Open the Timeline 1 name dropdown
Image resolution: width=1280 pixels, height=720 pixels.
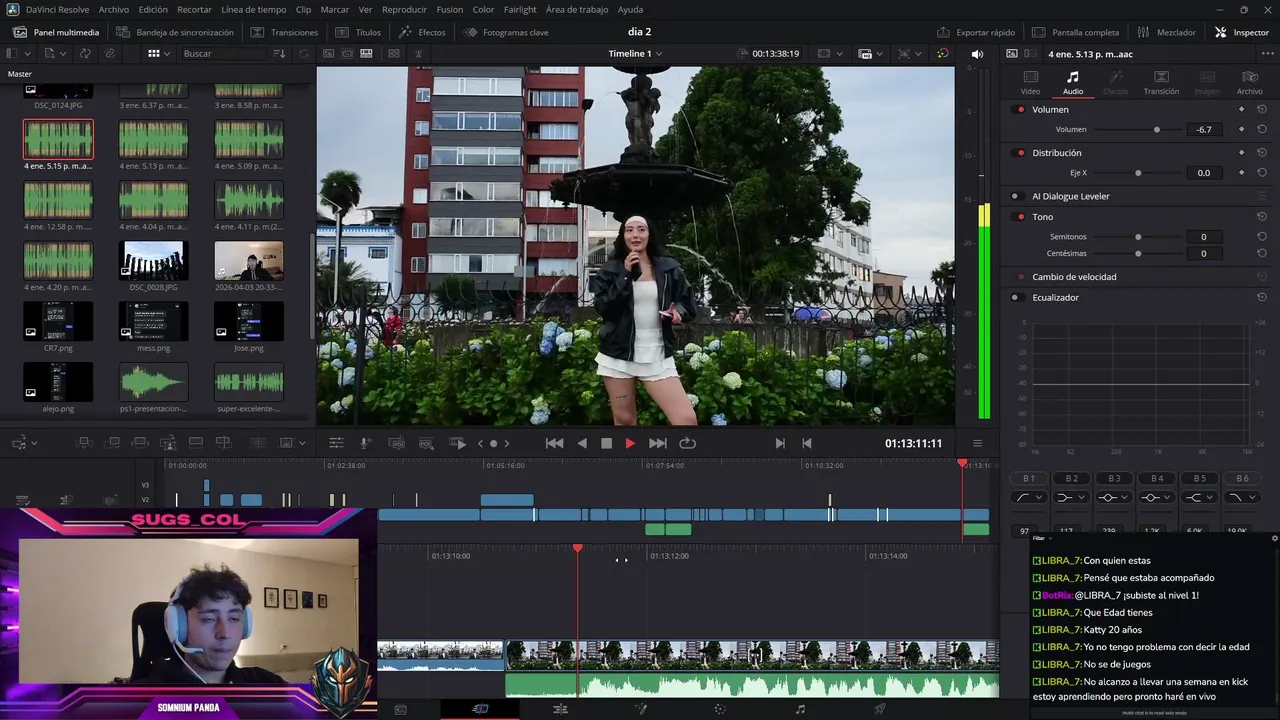(x=635, y=53)
